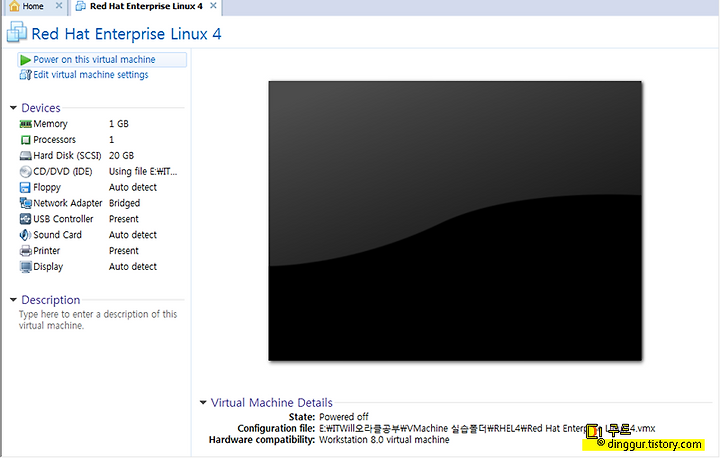Select the USB Controller icon

25,219
